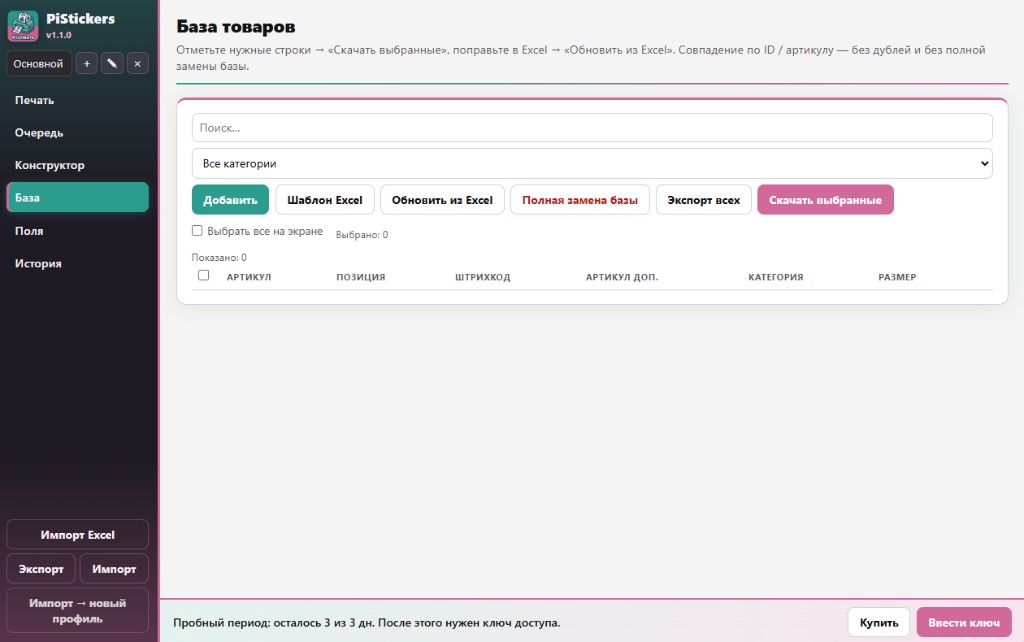
Task: View the История section
Action: pyautogui.click(x=78, y=263)
